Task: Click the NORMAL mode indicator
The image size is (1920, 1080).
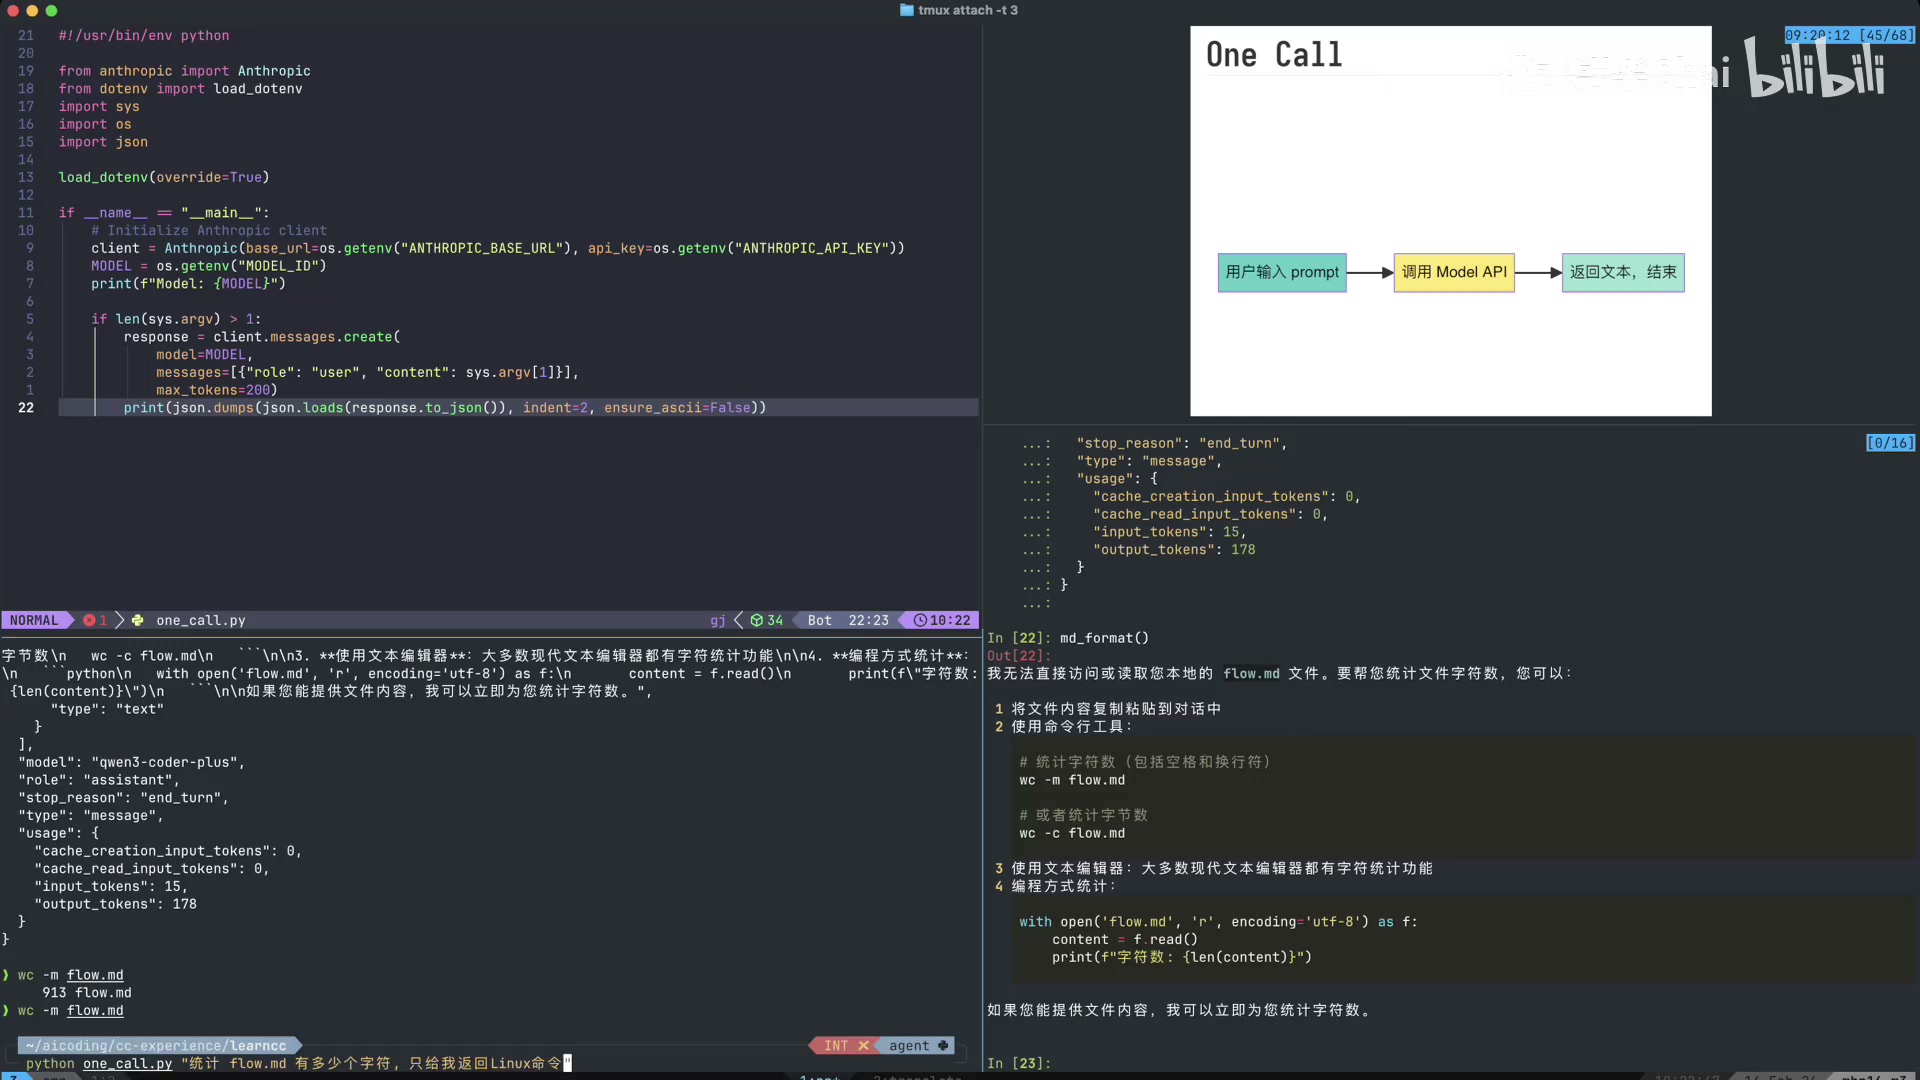Action: (34, 621)
